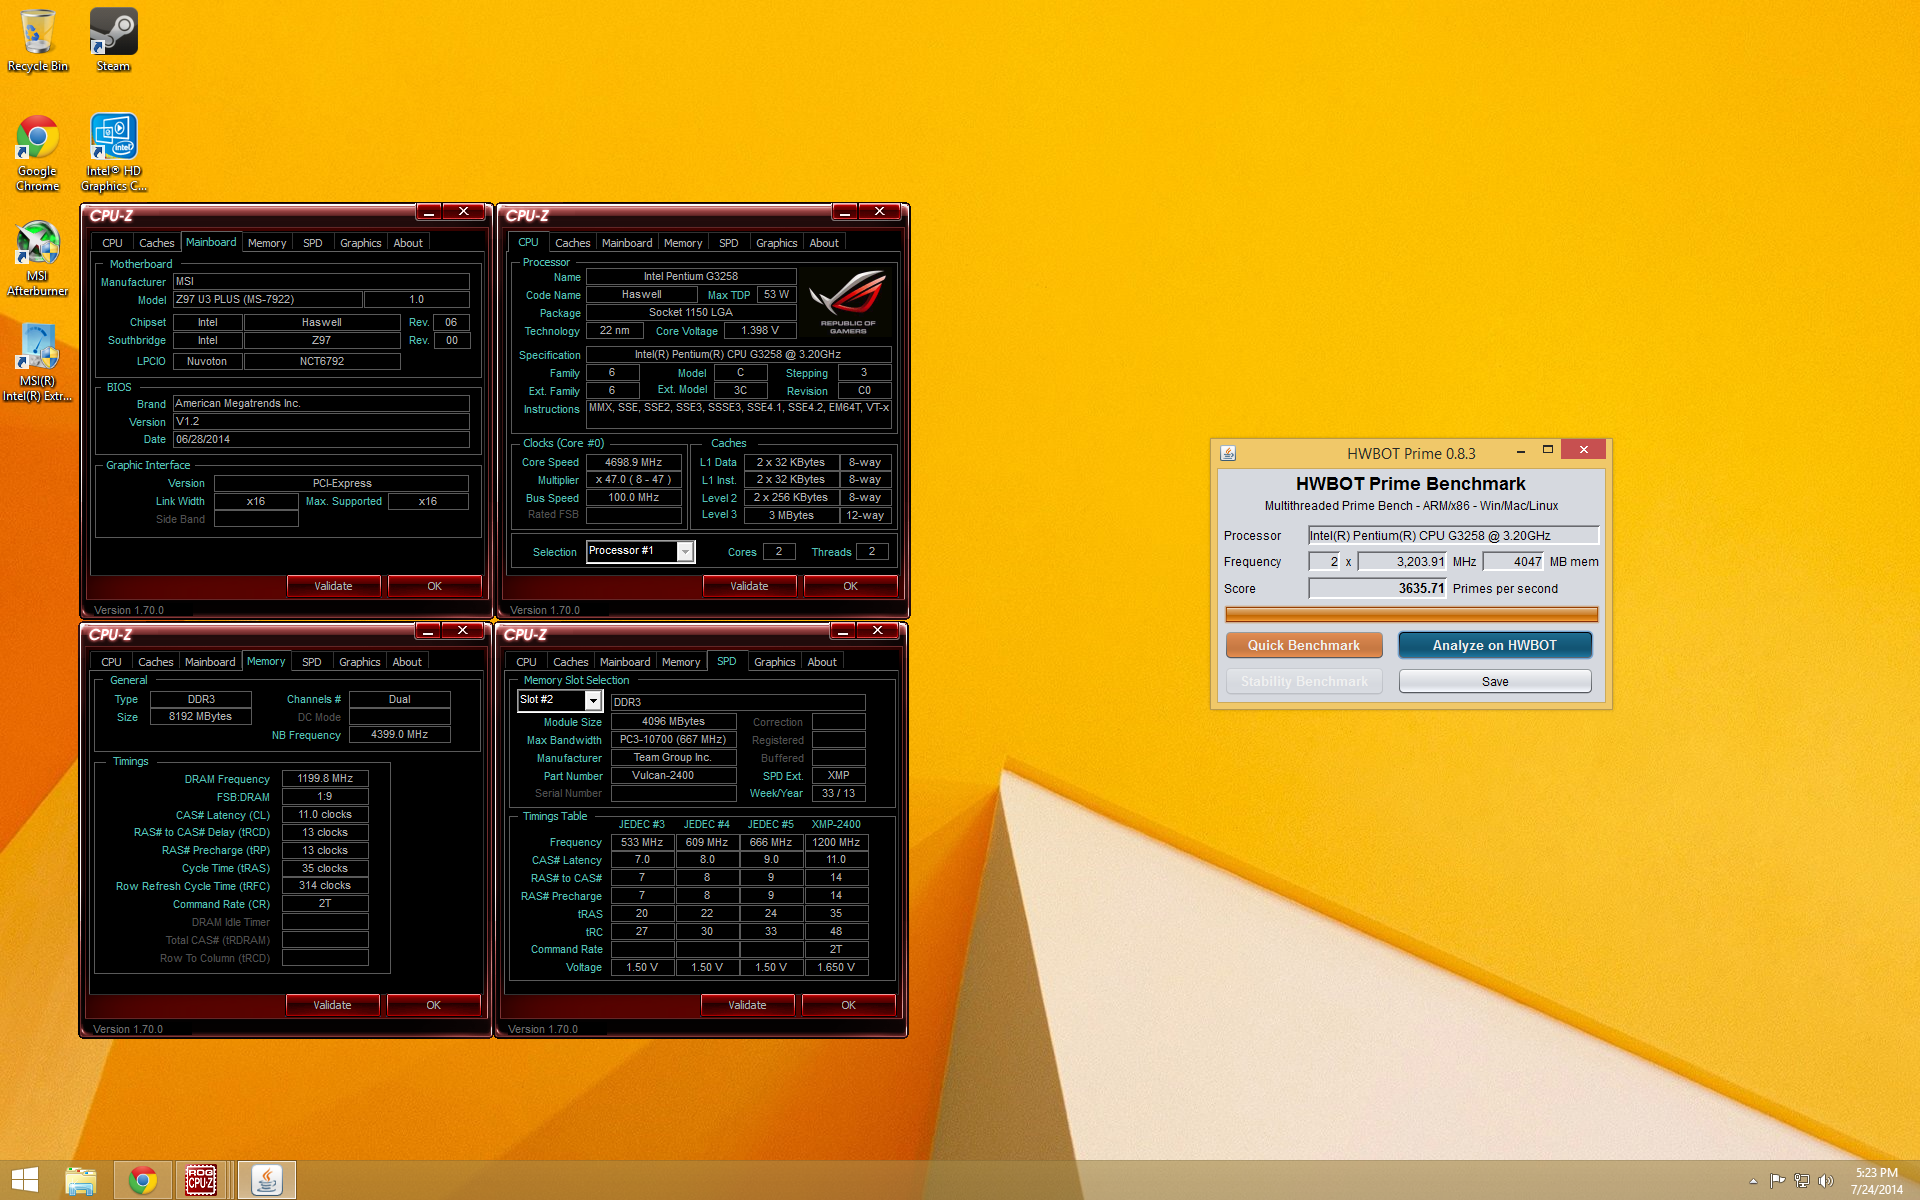
Task: Click the Part Number Vulcan-2400 field
Action: click(x=674, y=775)
